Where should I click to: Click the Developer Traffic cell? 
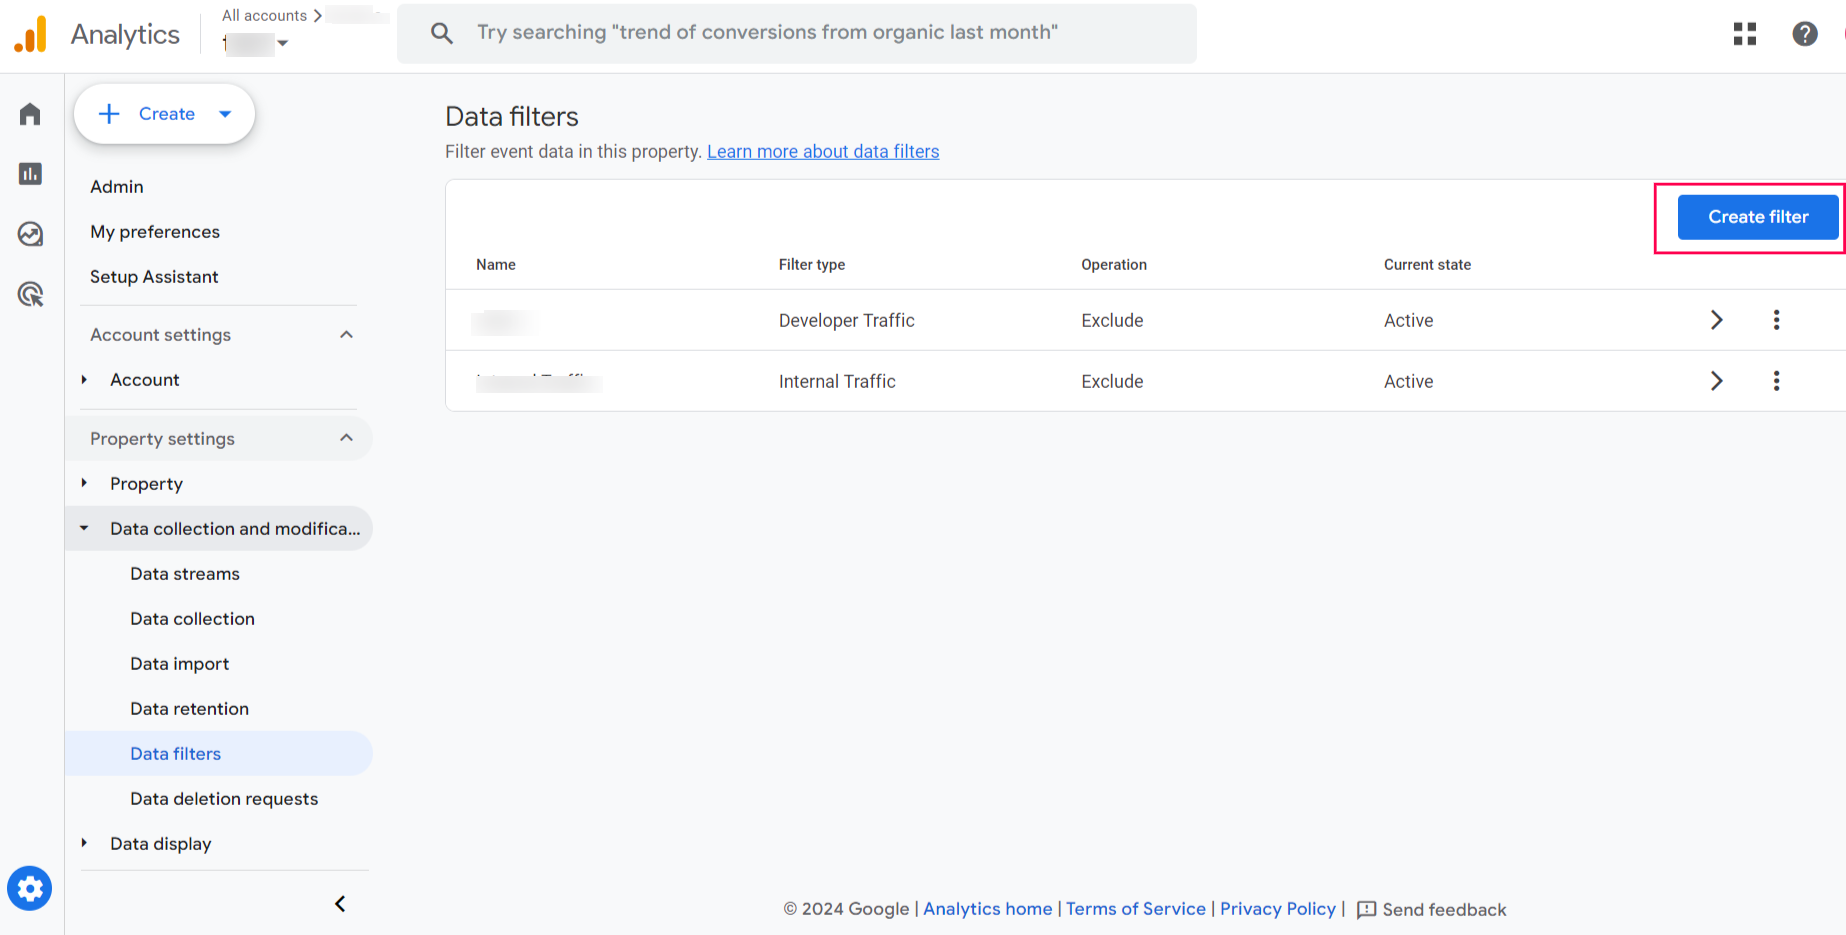[847, 321]
